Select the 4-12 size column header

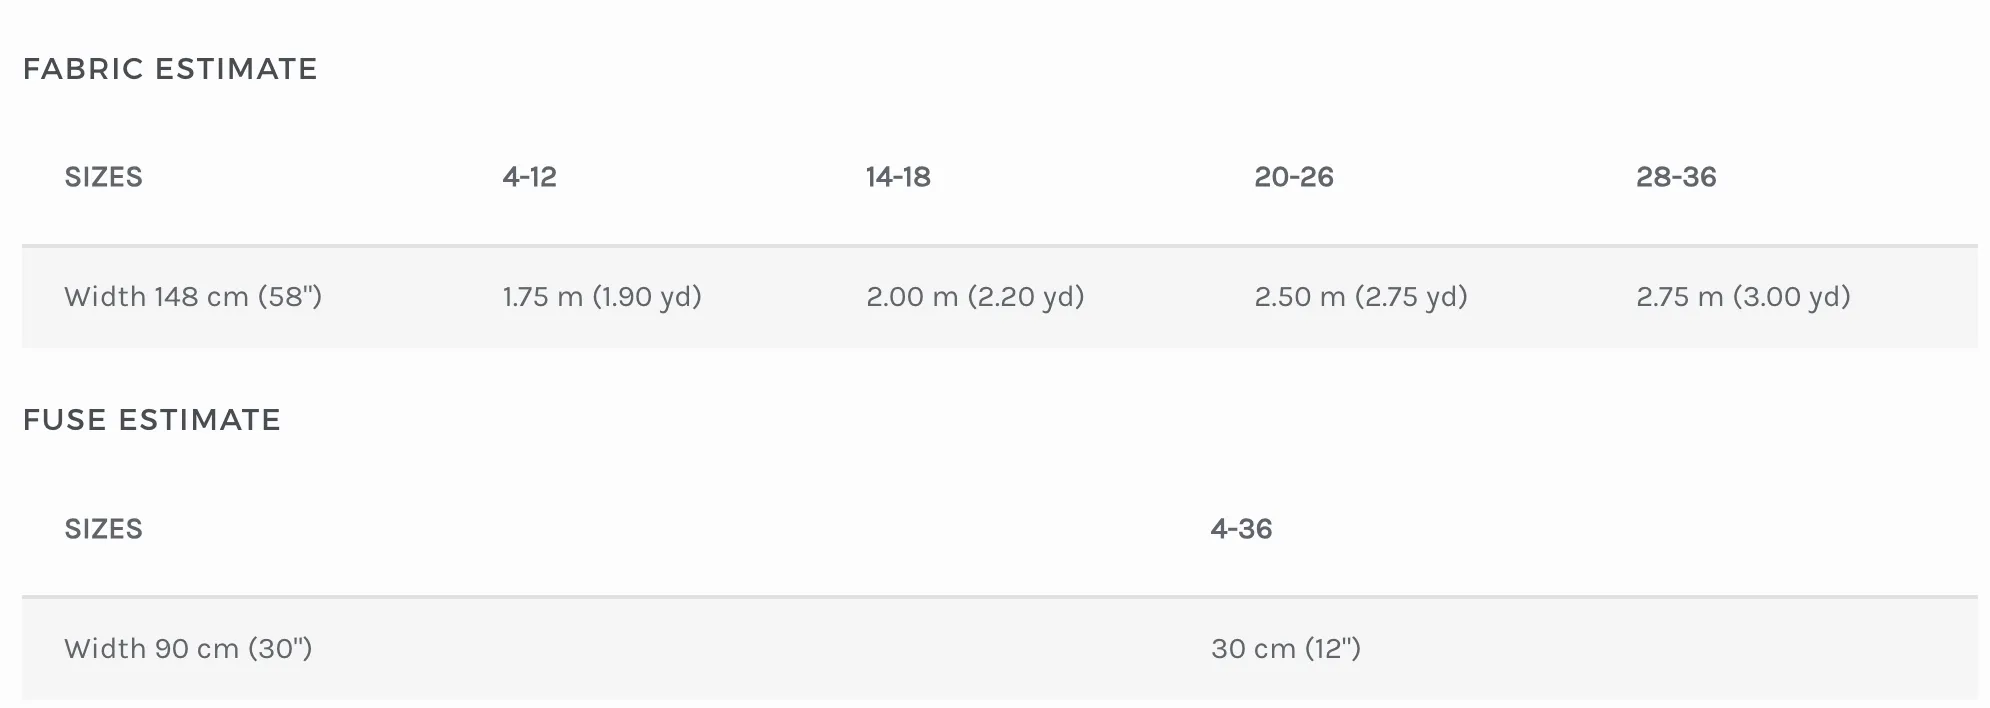click(x=530, y=177)
